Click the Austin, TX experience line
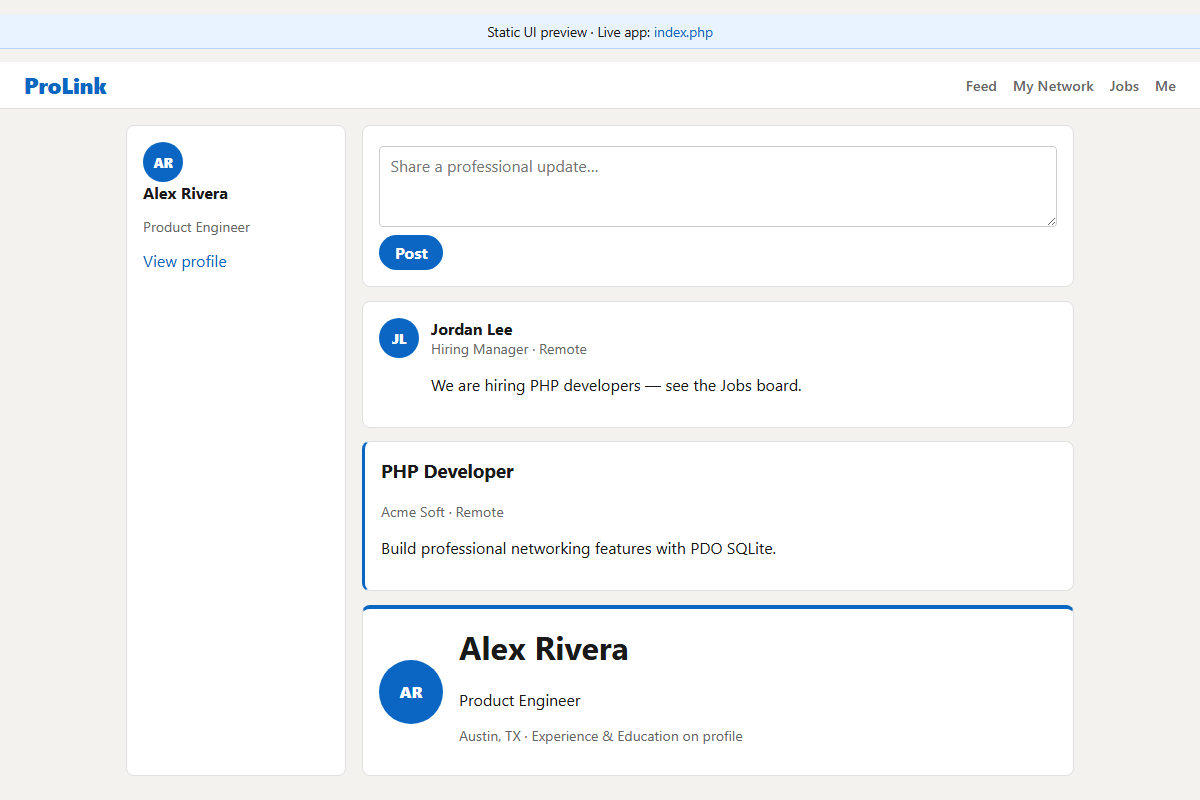Screen dimensions: 1200x800 coord(601,736)
